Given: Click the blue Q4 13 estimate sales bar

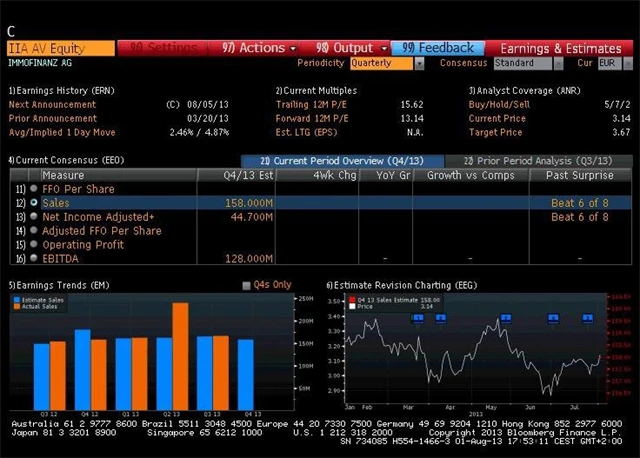Looking at the screenshot, I should 246,375.
